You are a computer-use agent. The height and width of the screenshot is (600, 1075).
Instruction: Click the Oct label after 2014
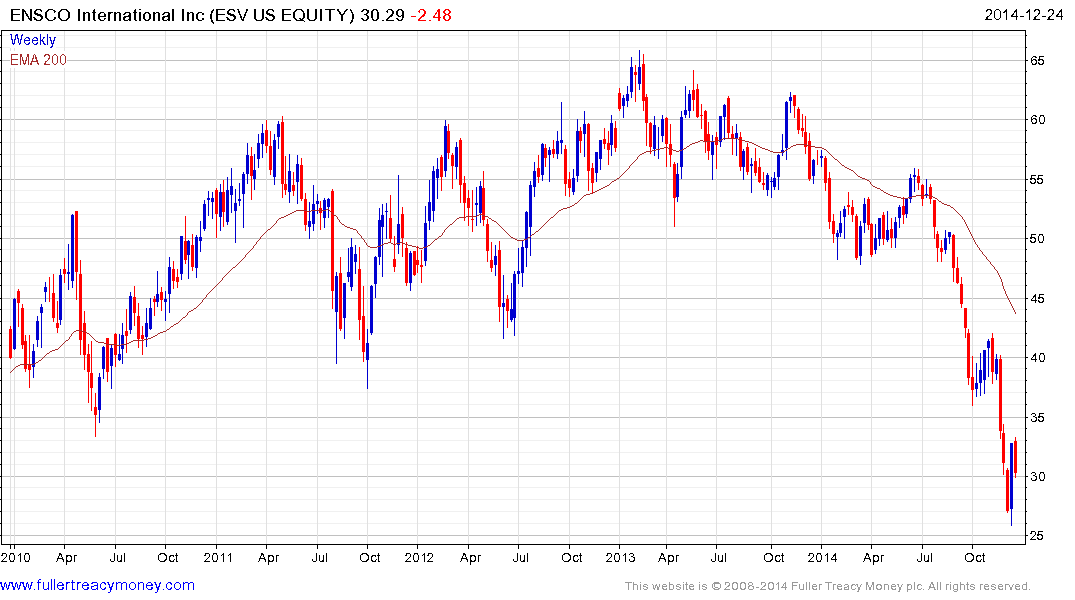pos(975,557)
